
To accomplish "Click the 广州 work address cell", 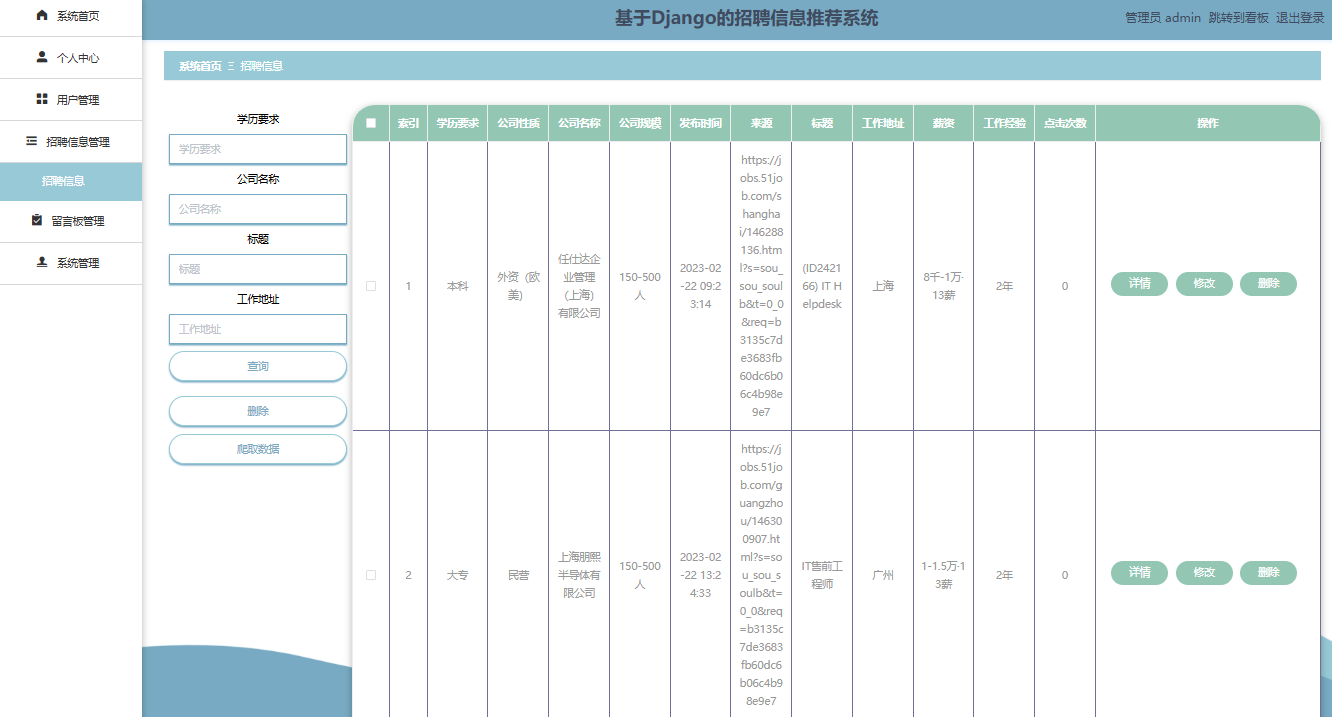I will (x=883, y=575).
